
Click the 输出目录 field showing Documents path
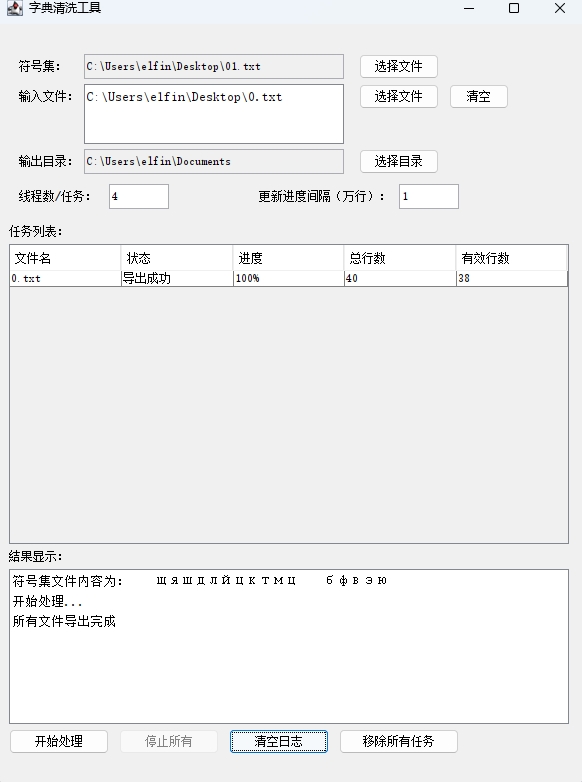pos(214,162)
